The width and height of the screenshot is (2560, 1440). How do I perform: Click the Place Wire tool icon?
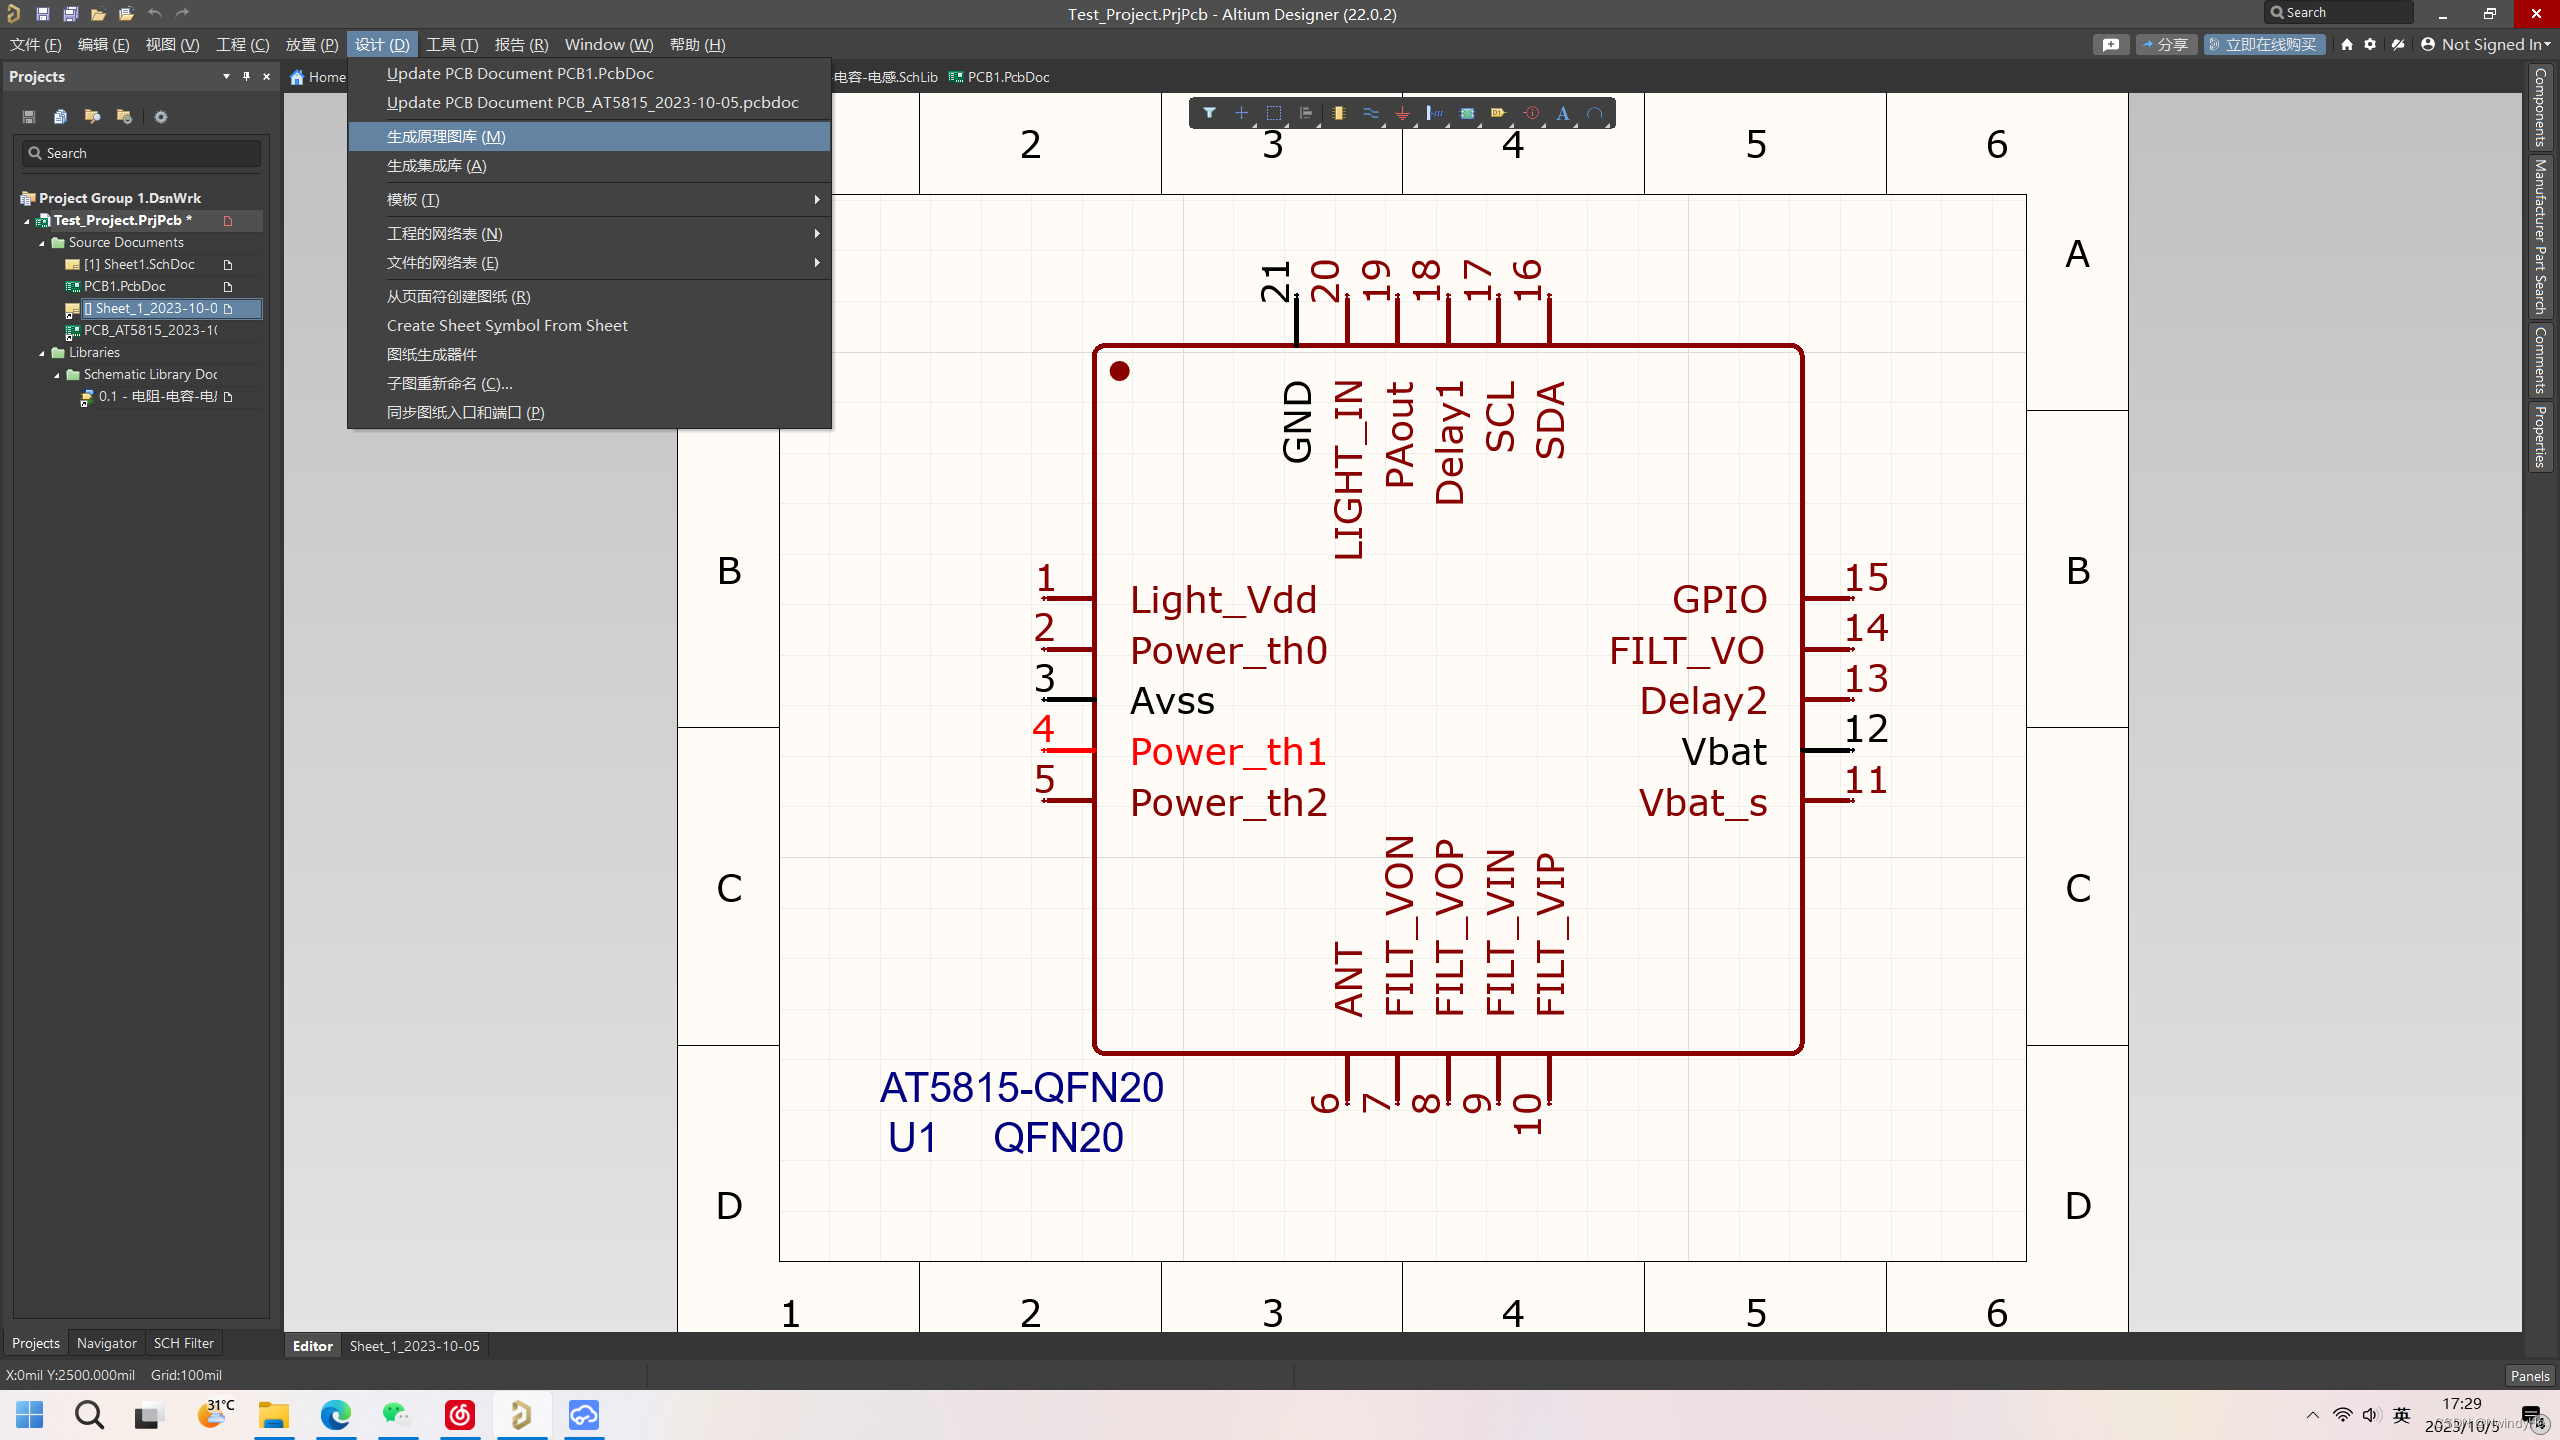[x=1370, y=113]
